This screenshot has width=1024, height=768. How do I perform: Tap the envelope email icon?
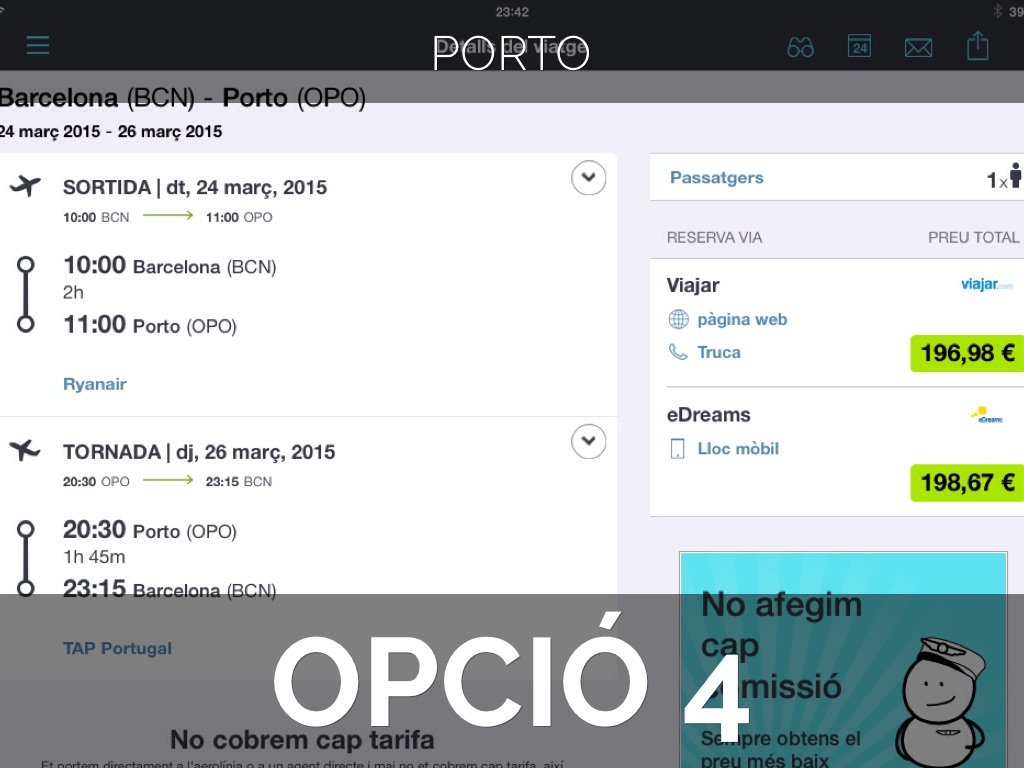[x=918, y=47]
